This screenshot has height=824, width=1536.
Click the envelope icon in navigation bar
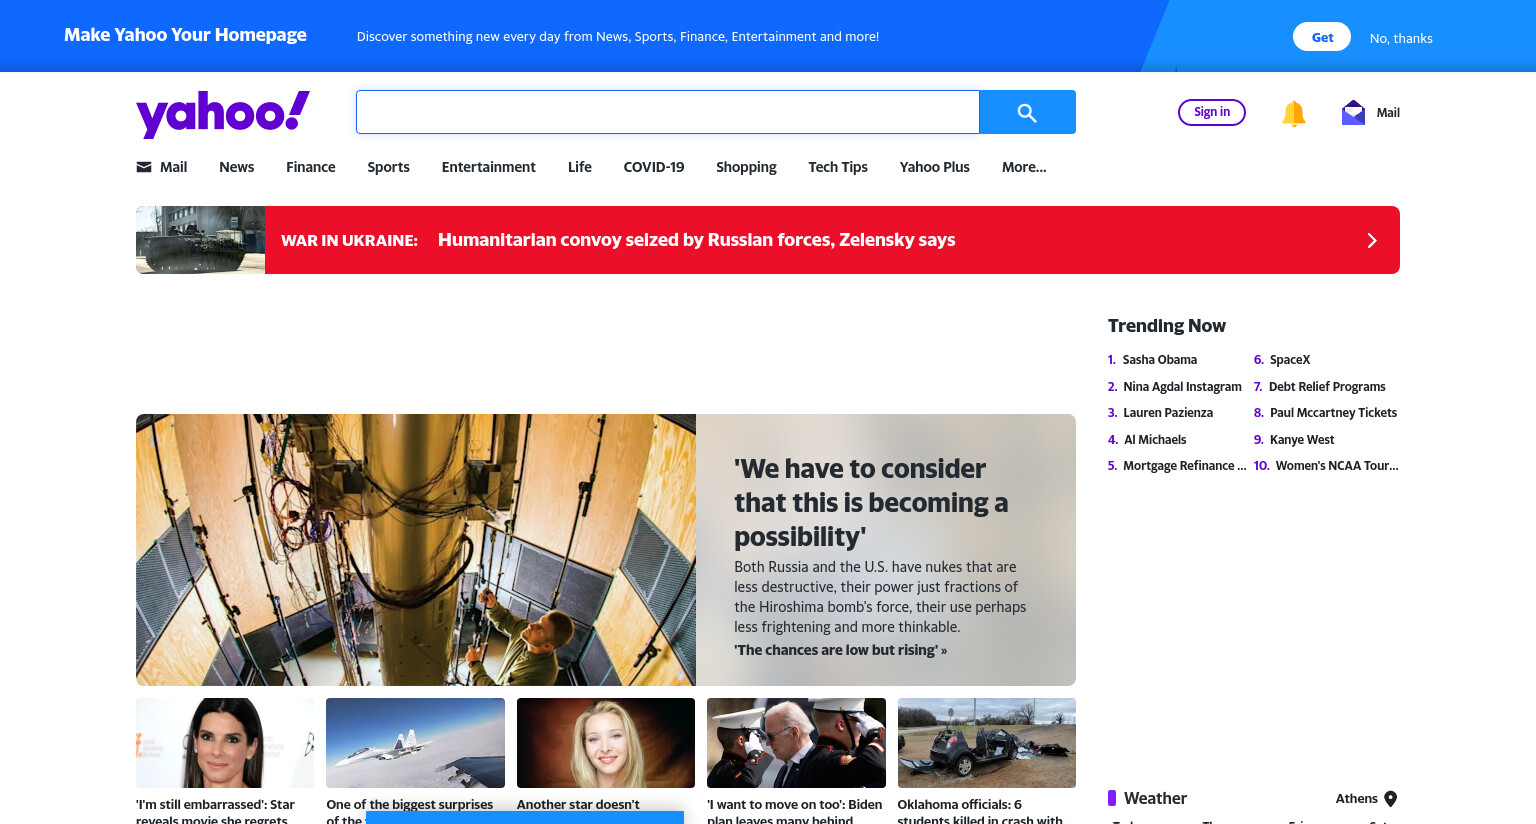144,167
